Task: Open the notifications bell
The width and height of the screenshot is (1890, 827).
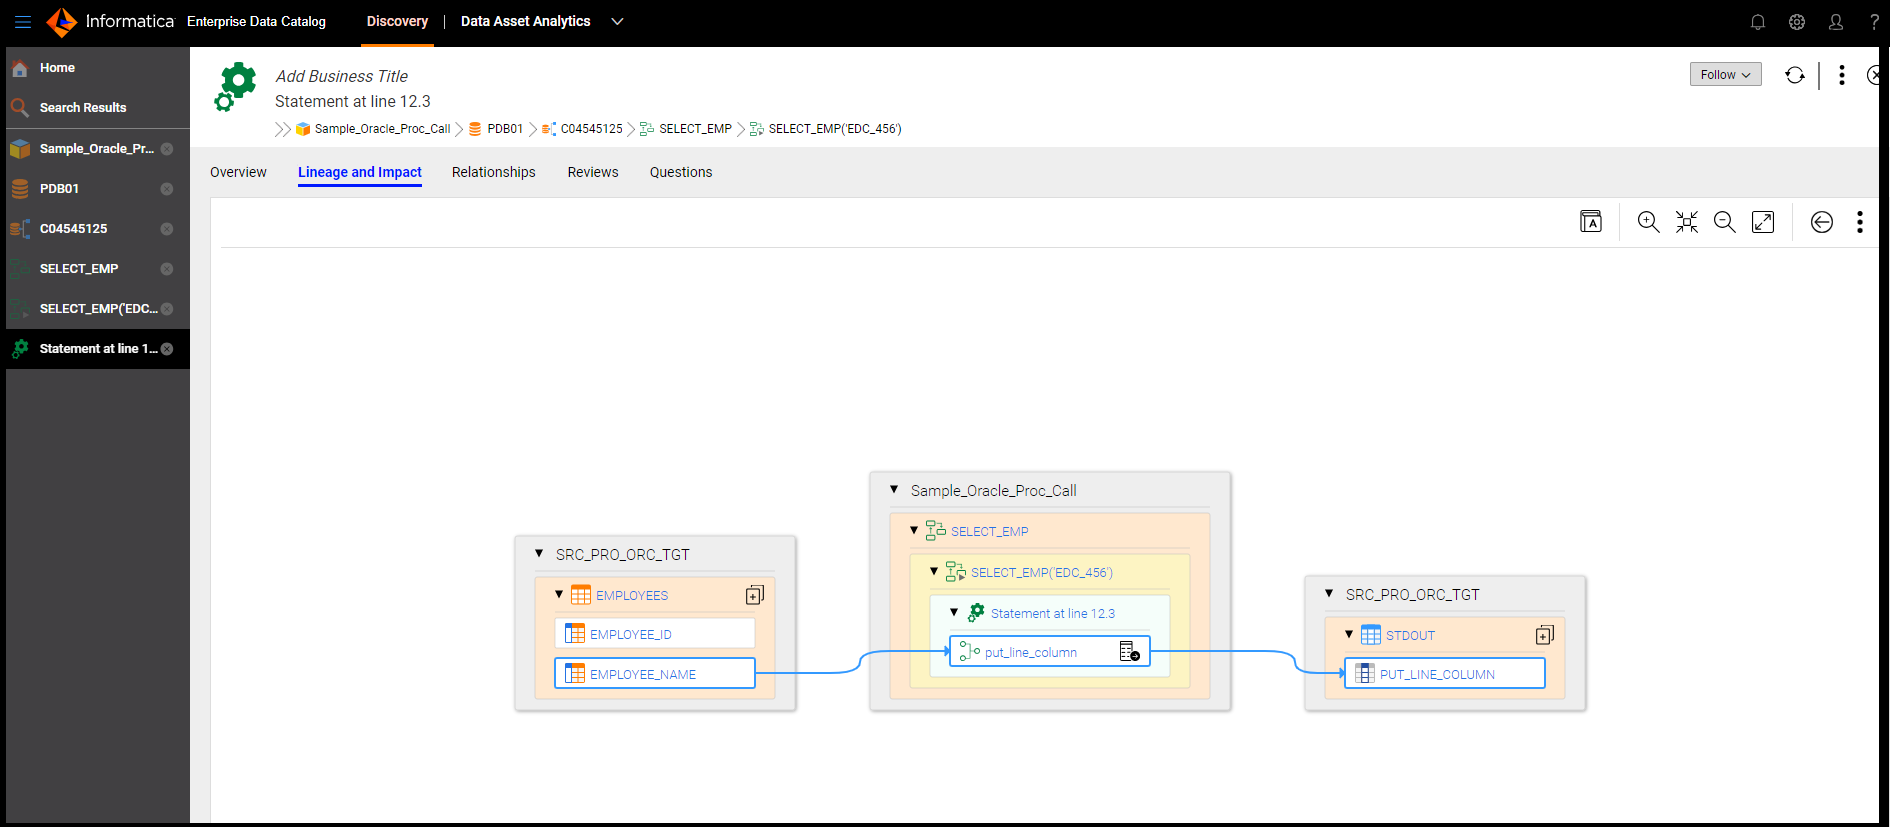Action: 1758,22
